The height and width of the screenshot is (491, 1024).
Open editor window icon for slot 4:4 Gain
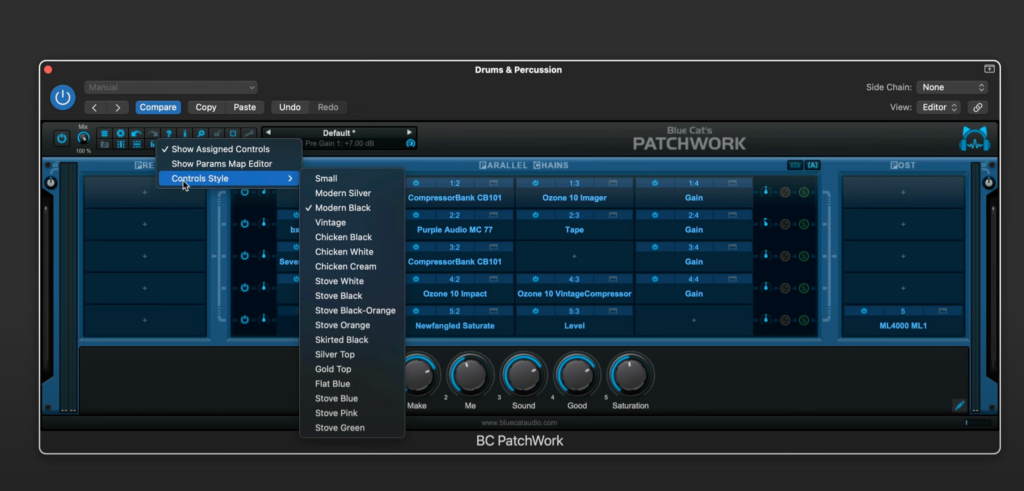(x=732, y=279)
